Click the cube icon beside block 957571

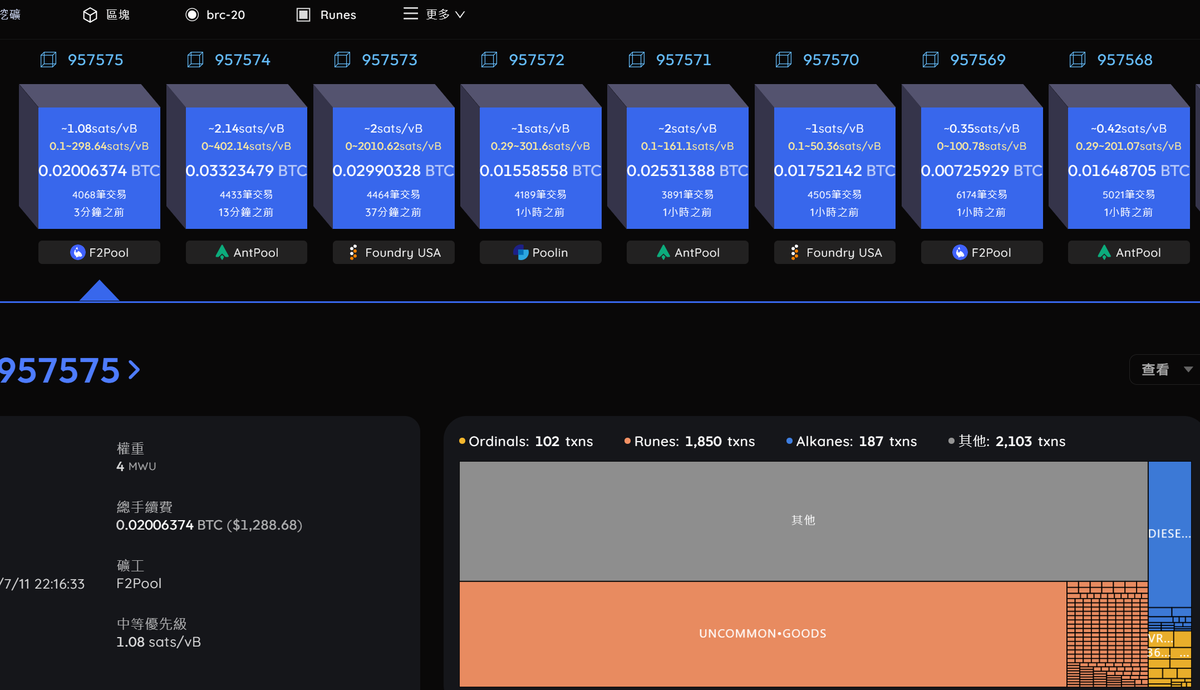637,60
